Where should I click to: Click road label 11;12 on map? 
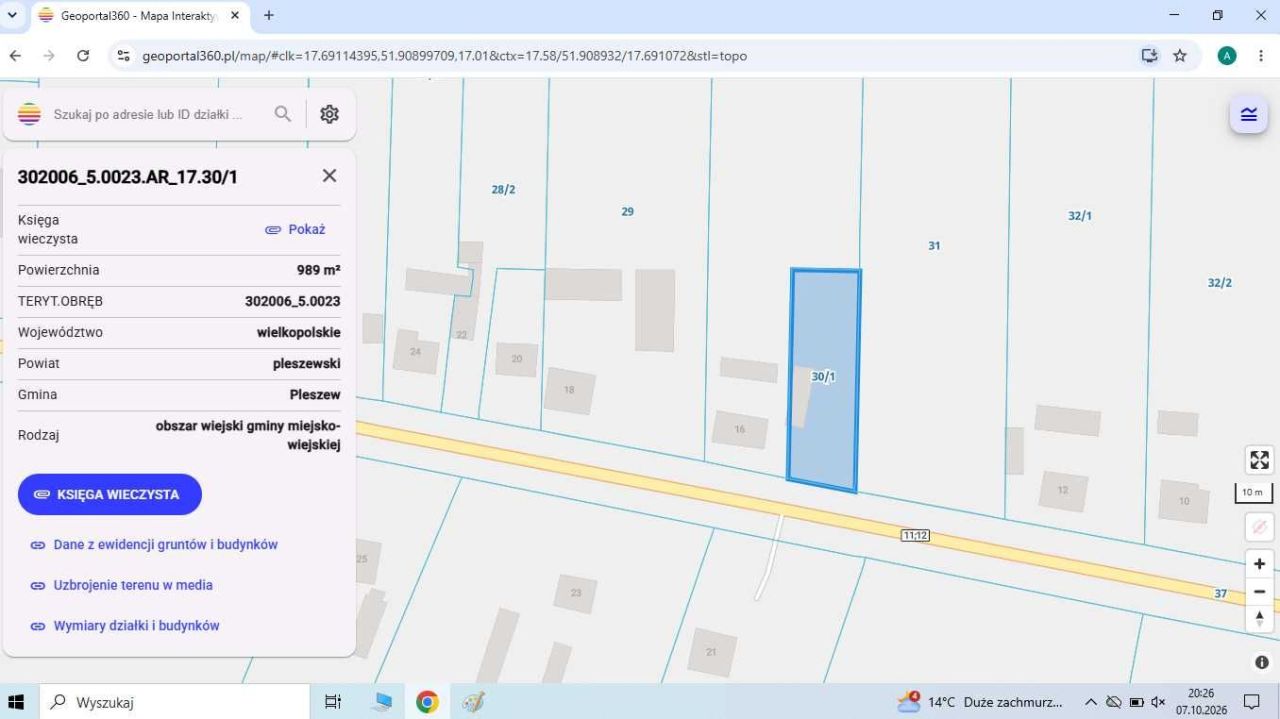coord(915,536)
